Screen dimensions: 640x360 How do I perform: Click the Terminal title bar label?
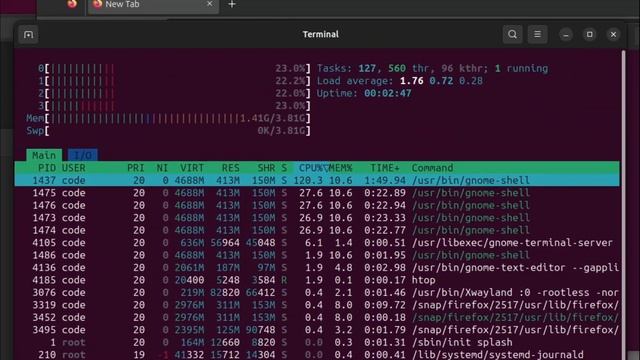pyautogui.click(x=320, y=34)
